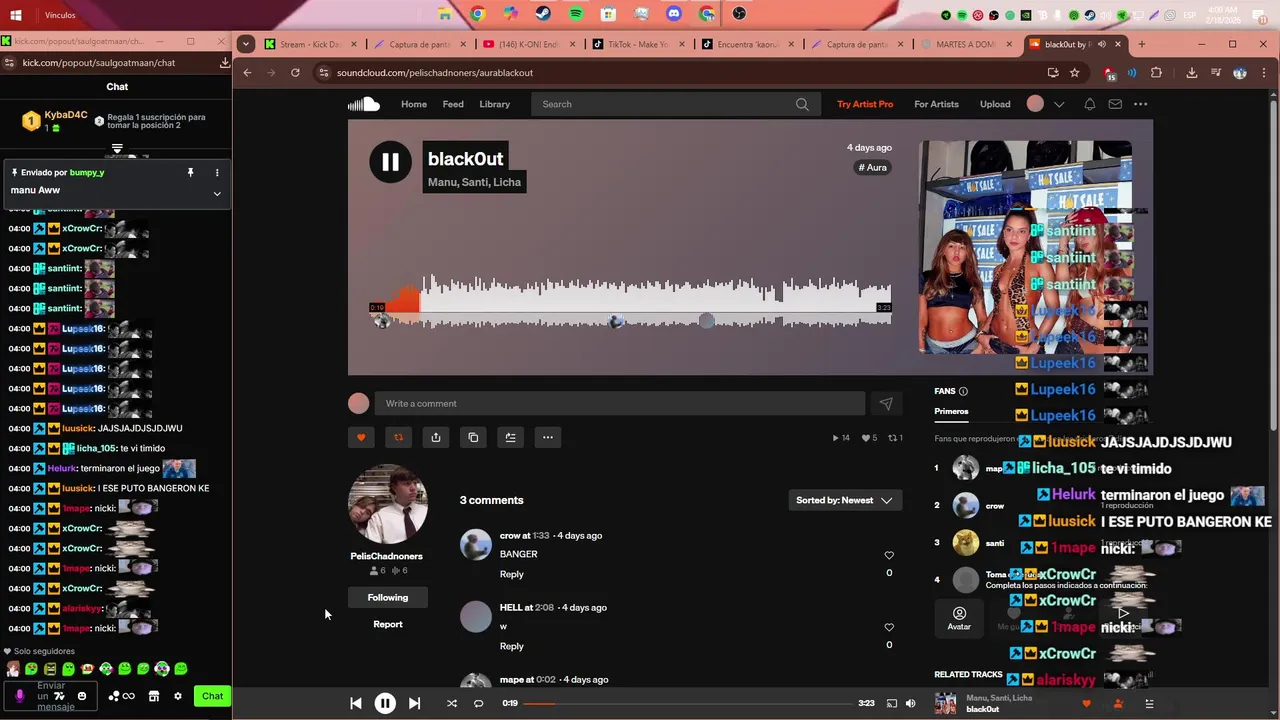Click Try Artist Pro link
Screen dimensions: 1280x720
pyautogui.click(x=865, y=104)
